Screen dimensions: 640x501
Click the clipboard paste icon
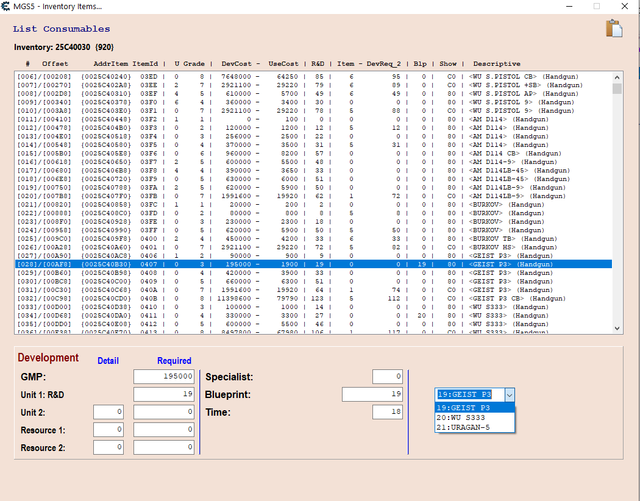coord(614,29)
